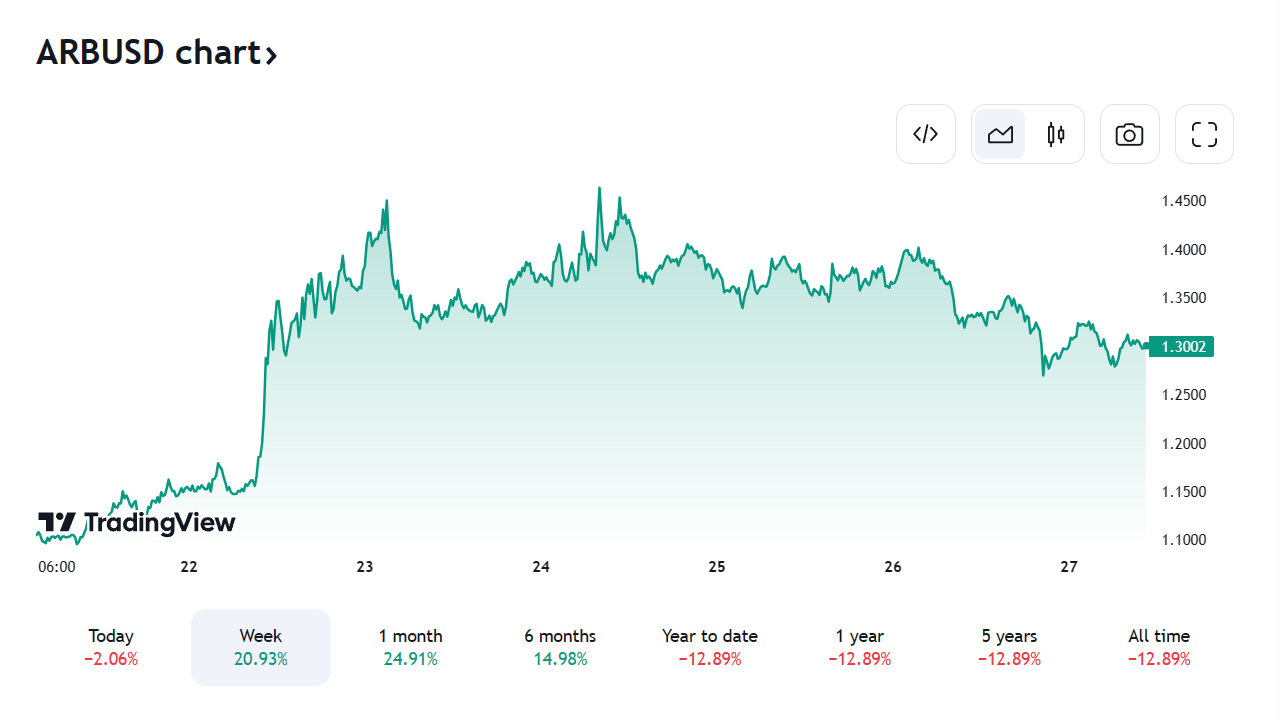Switch to area chart style
This screenshot has width=1280, height=720.
1000,134
